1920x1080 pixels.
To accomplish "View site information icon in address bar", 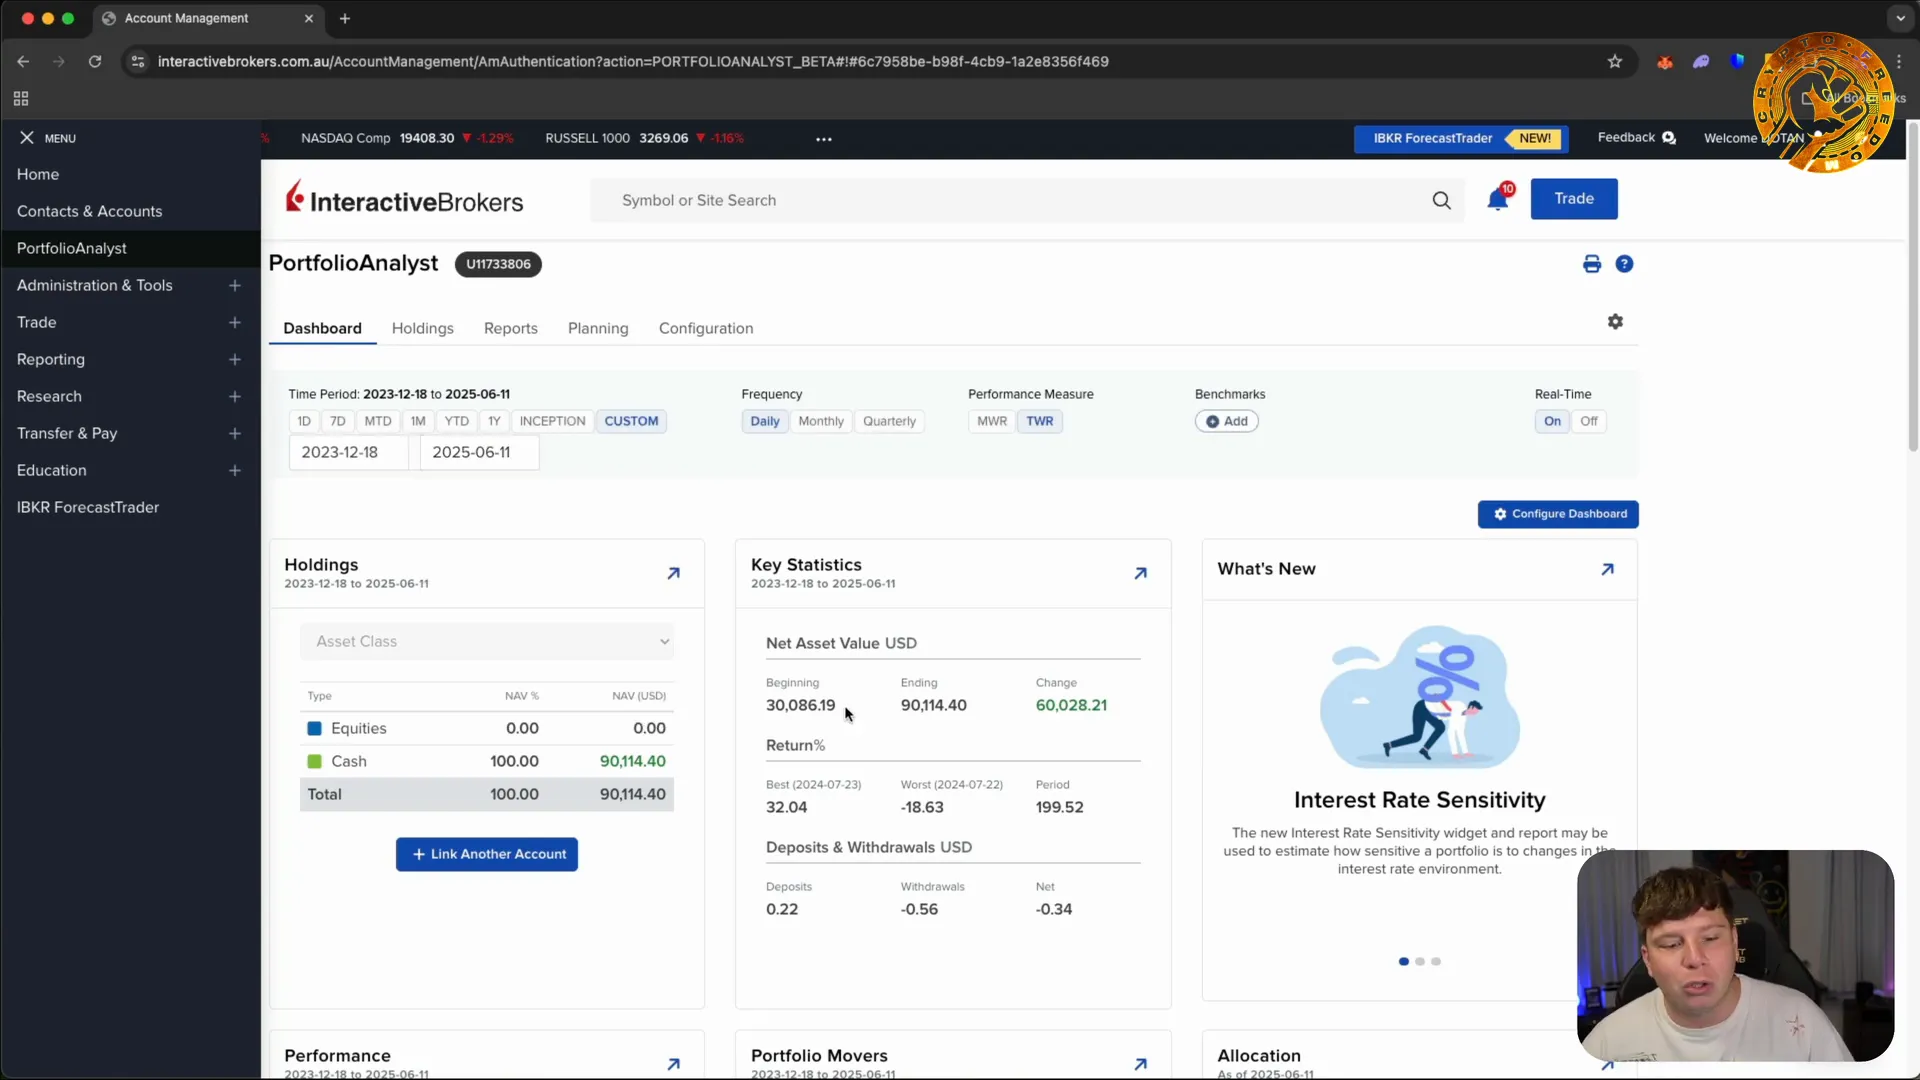I will (x=138, y=62).
